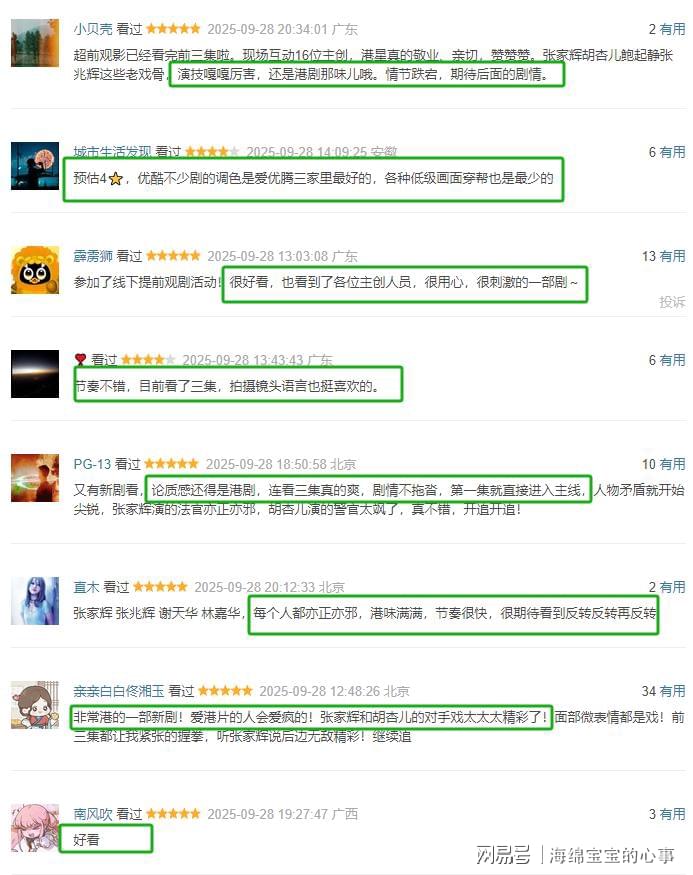Viewport: 693px width, 875px height.
Task: Open 霹雳狮 username link
Action: click(x=93, y=256)
